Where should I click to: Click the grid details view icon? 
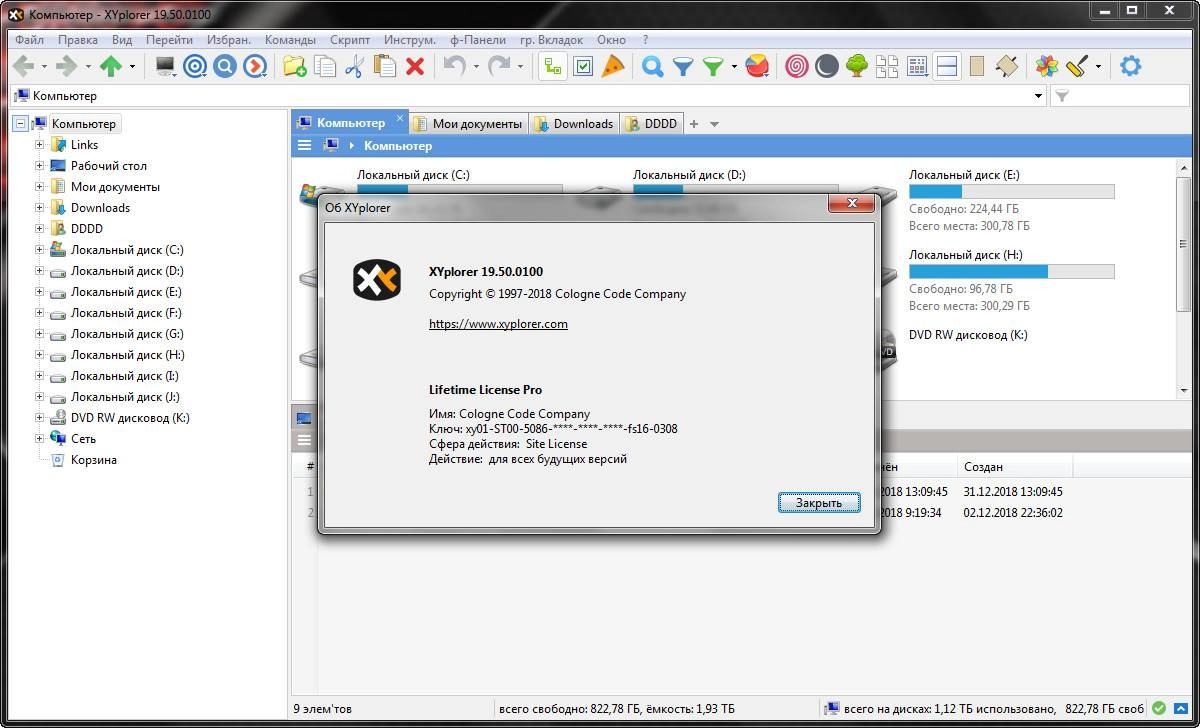pos(917,66)
